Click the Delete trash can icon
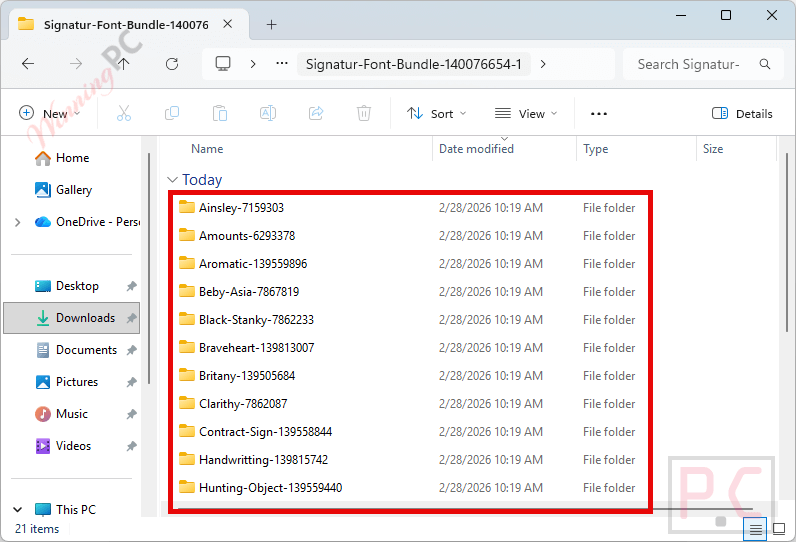 click(x=363, y=113)
